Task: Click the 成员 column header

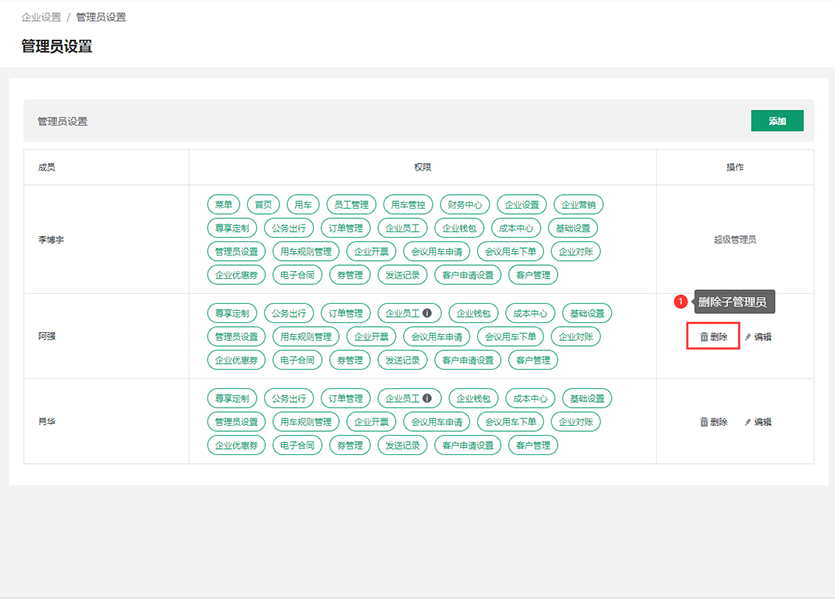Action: click(x=46, y=167)
